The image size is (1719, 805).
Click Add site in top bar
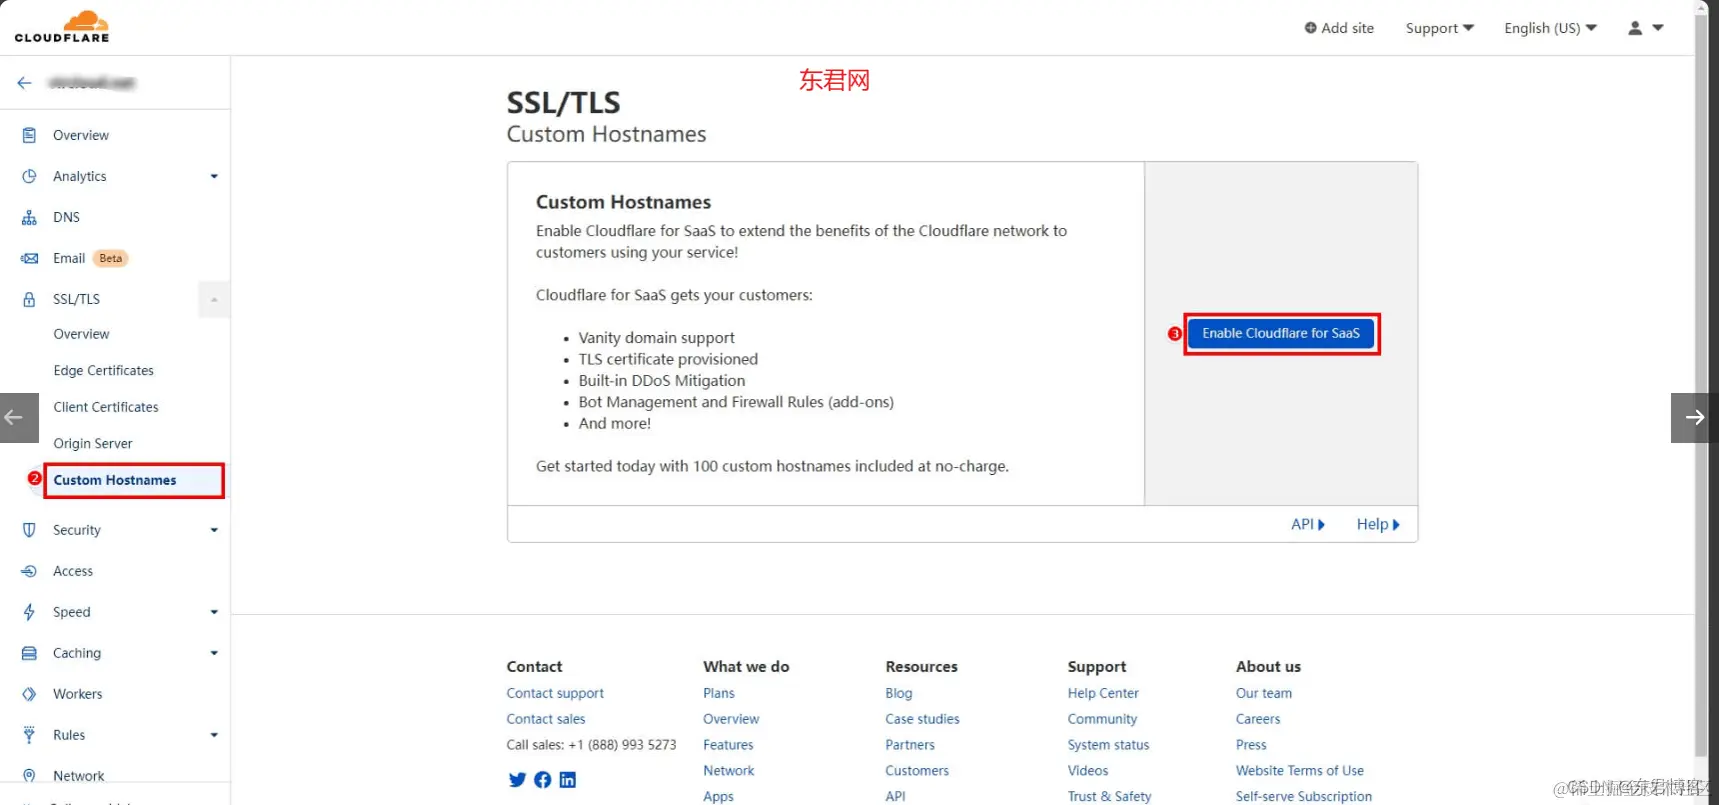[1339, 28]
